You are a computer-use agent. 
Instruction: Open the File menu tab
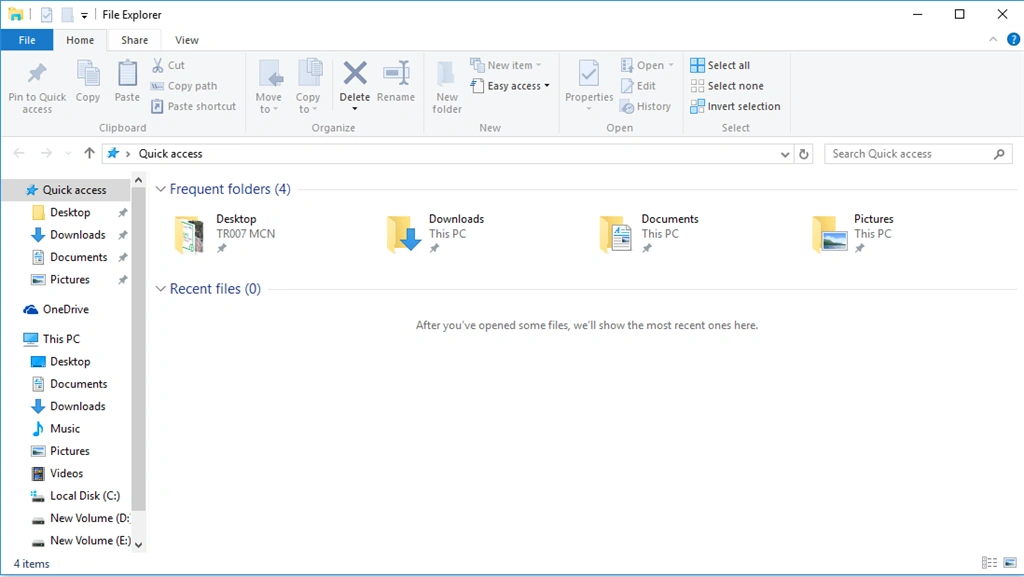(27, 40)
